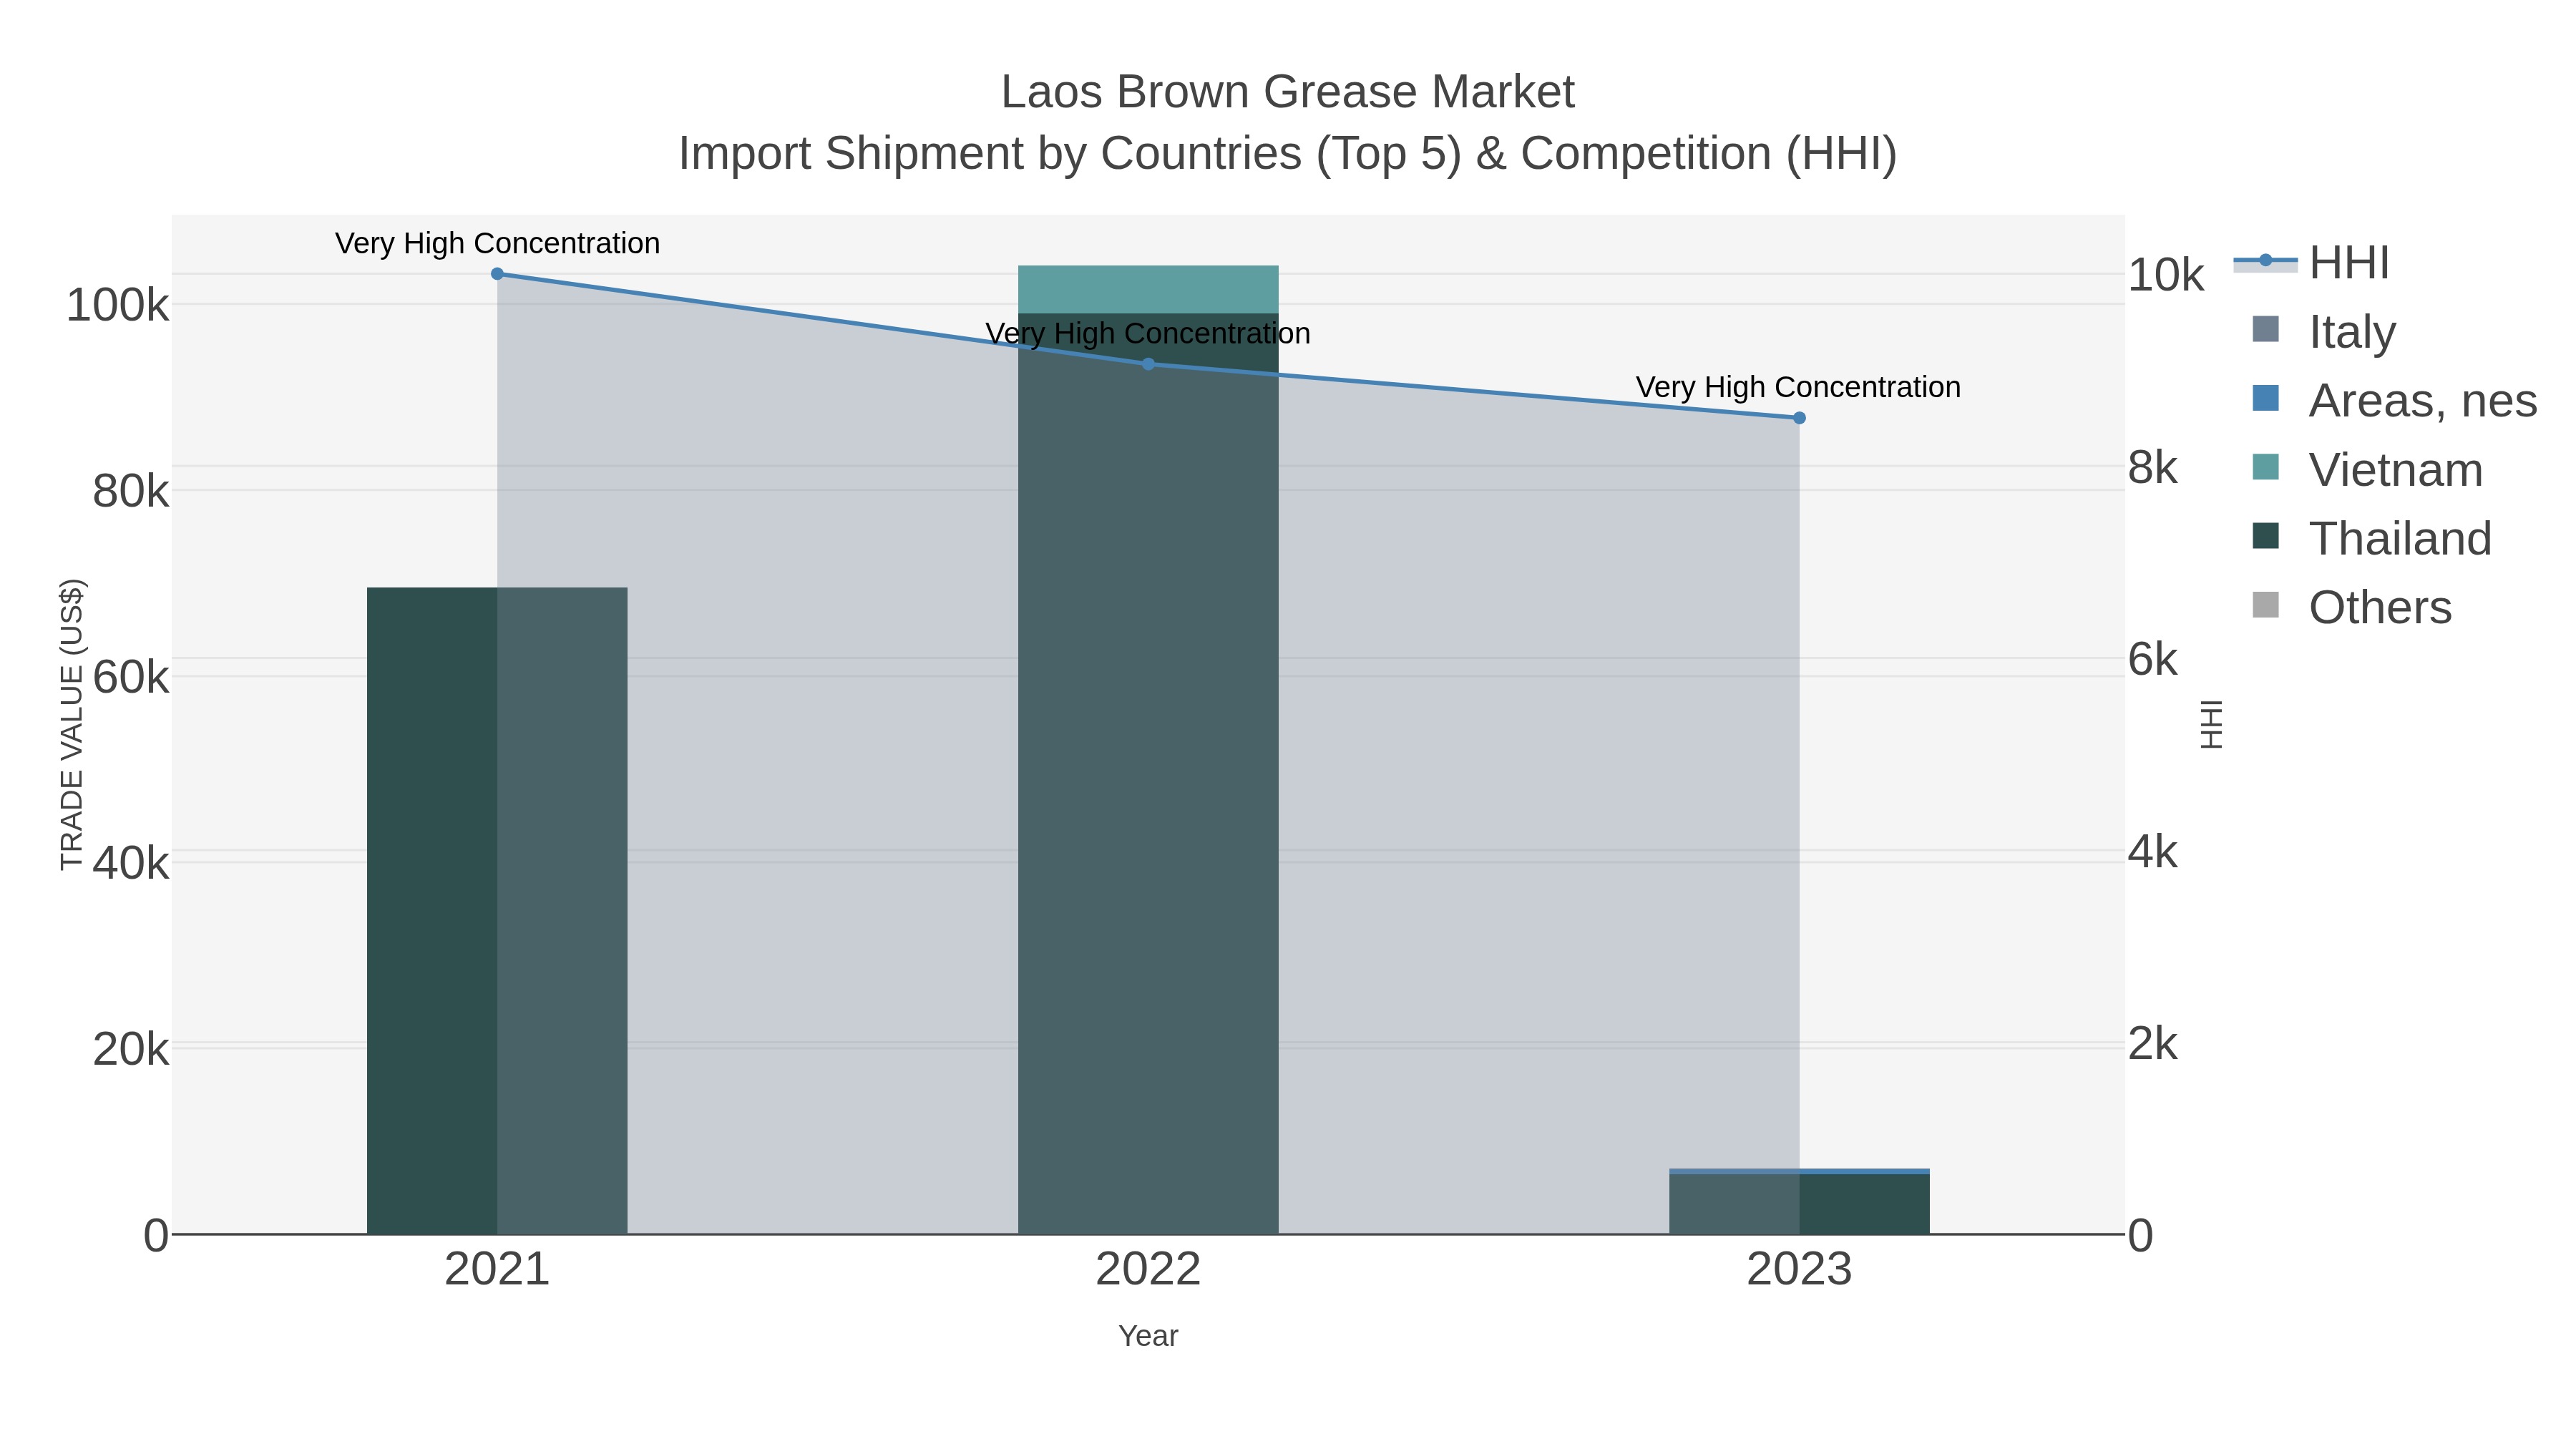This screenshot has height=1449, width=2576.
Task: Click the 2022 Vietnam bar segment on top
Action: coord(1148,289)
